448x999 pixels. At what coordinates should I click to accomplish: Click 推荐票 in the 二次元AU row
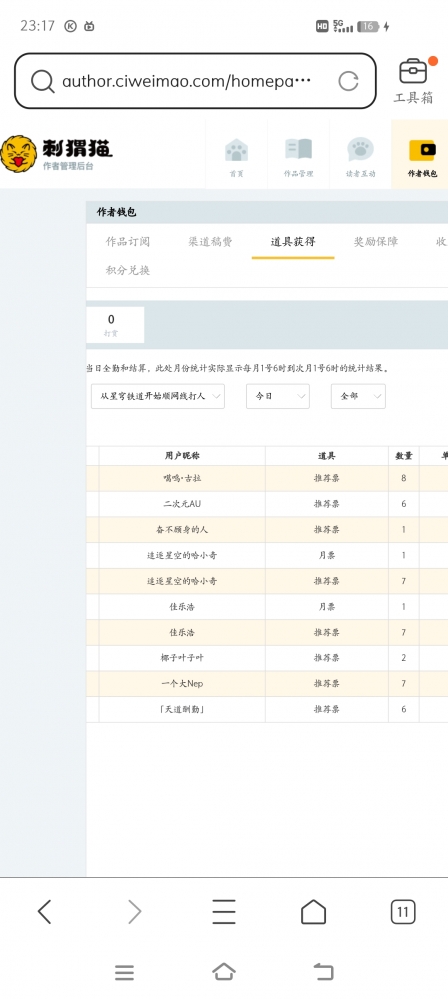(327, 504)
